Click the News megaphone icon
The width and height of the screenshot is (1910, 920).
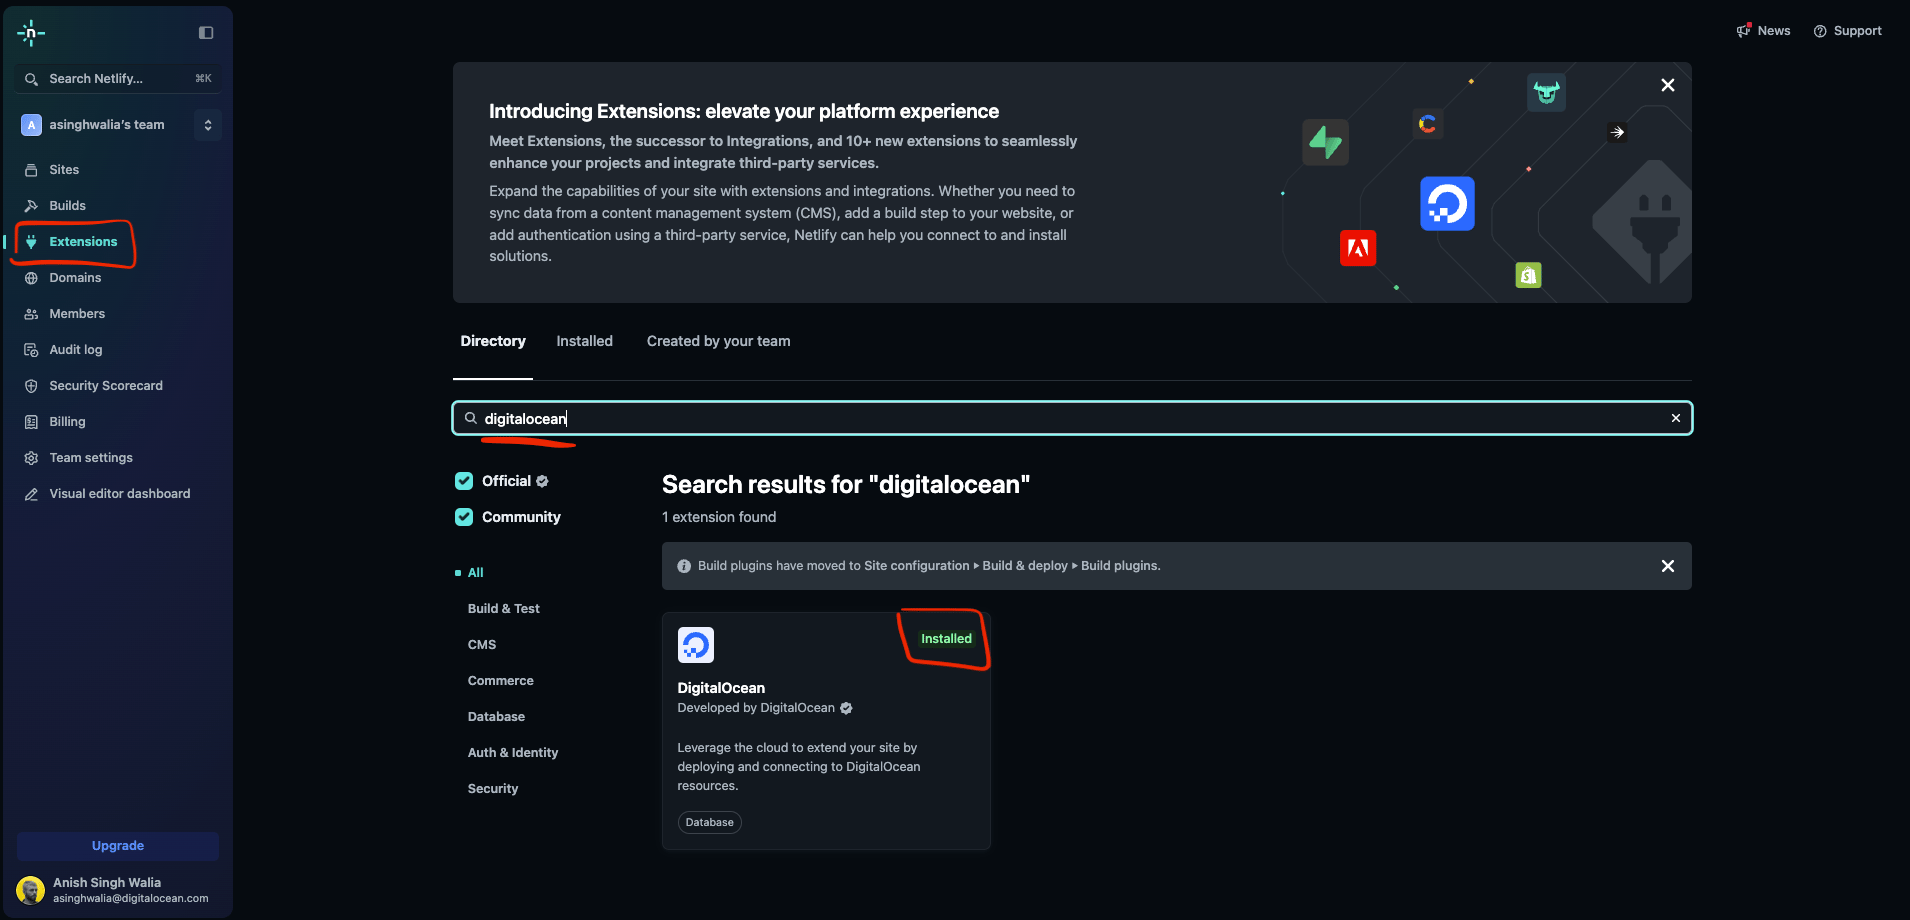pyautogui.click(x=1744, y=31)
